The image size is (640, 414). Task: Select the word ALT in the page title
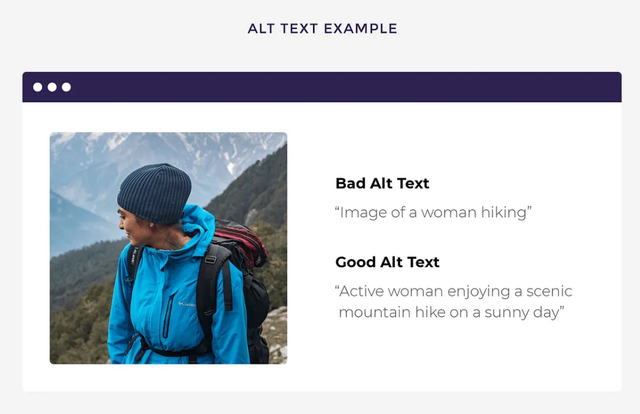pos(261,29)
